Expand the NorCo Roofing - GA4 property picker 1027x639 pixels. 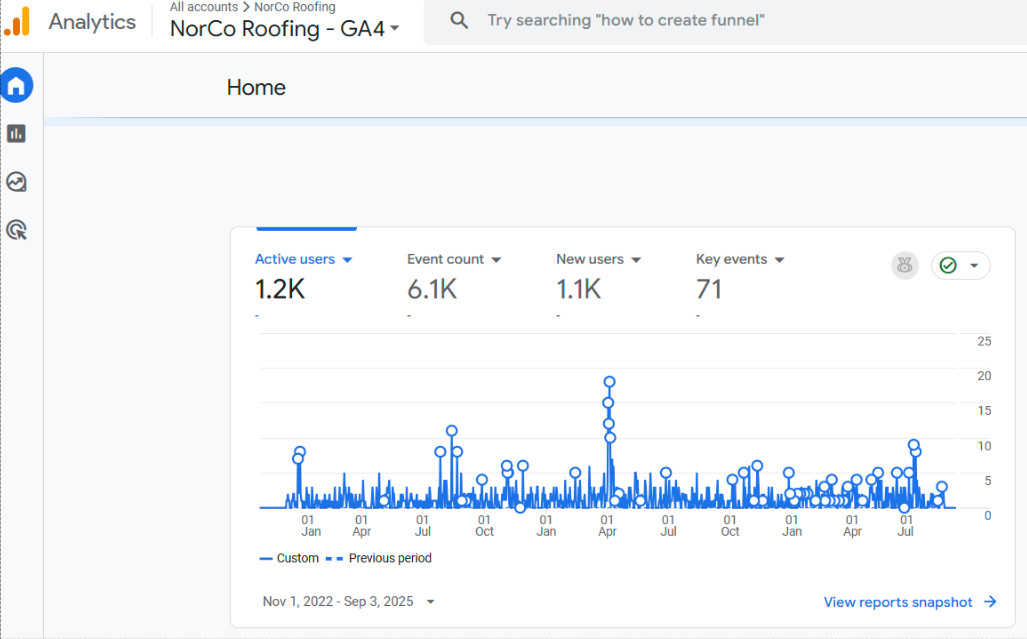tap(285, 29)
